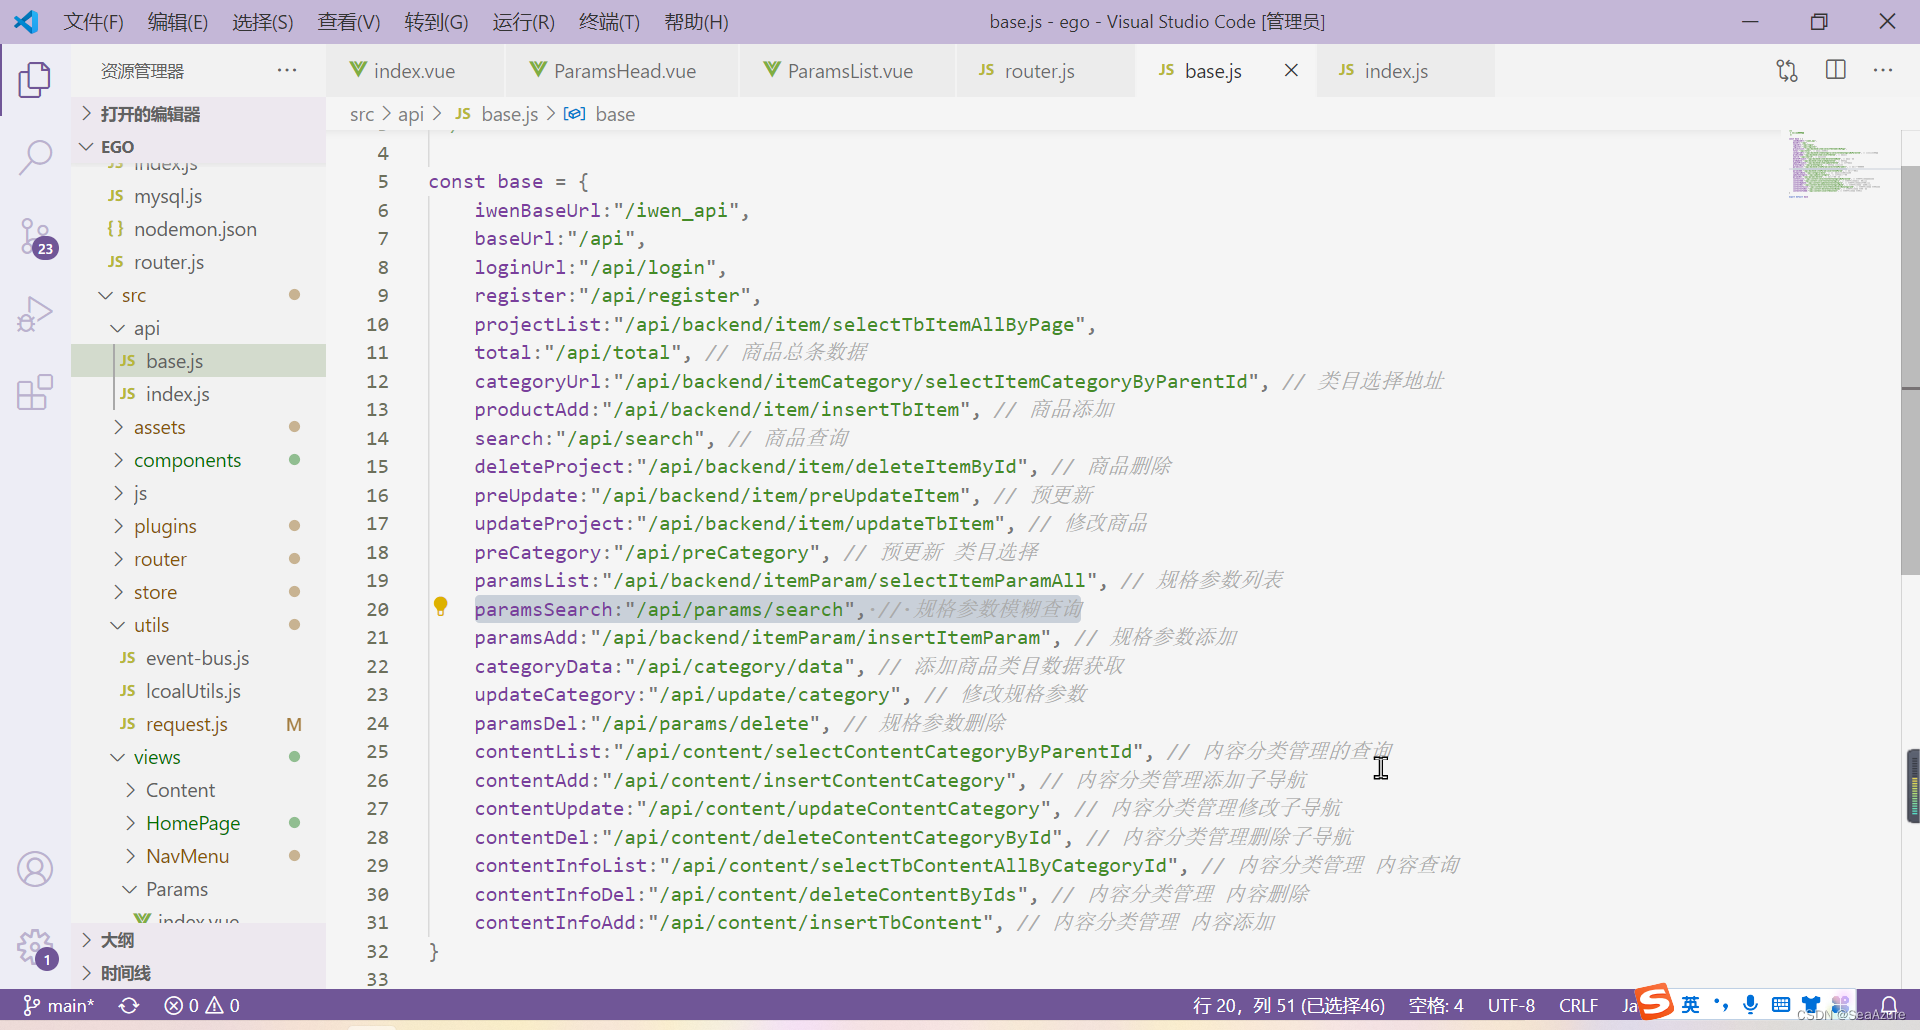1921x1030 pixels.
Task: Split the editor to the right
Action: coord(1836,70)
